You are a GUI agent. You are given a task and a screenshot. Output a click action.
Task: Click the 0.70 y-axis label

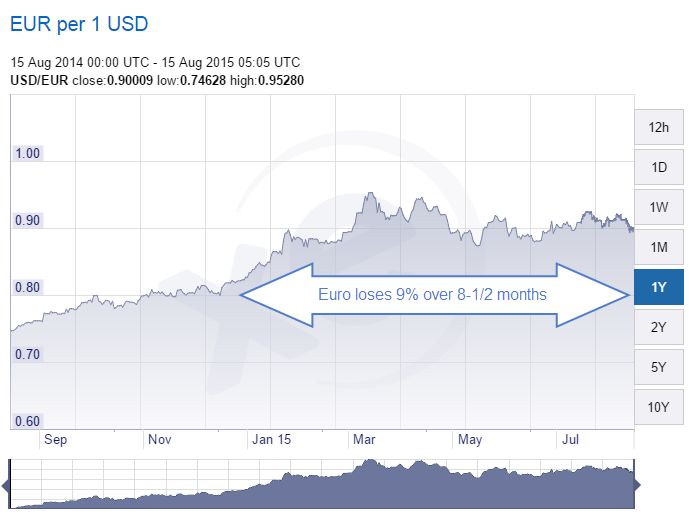point(28,354)
